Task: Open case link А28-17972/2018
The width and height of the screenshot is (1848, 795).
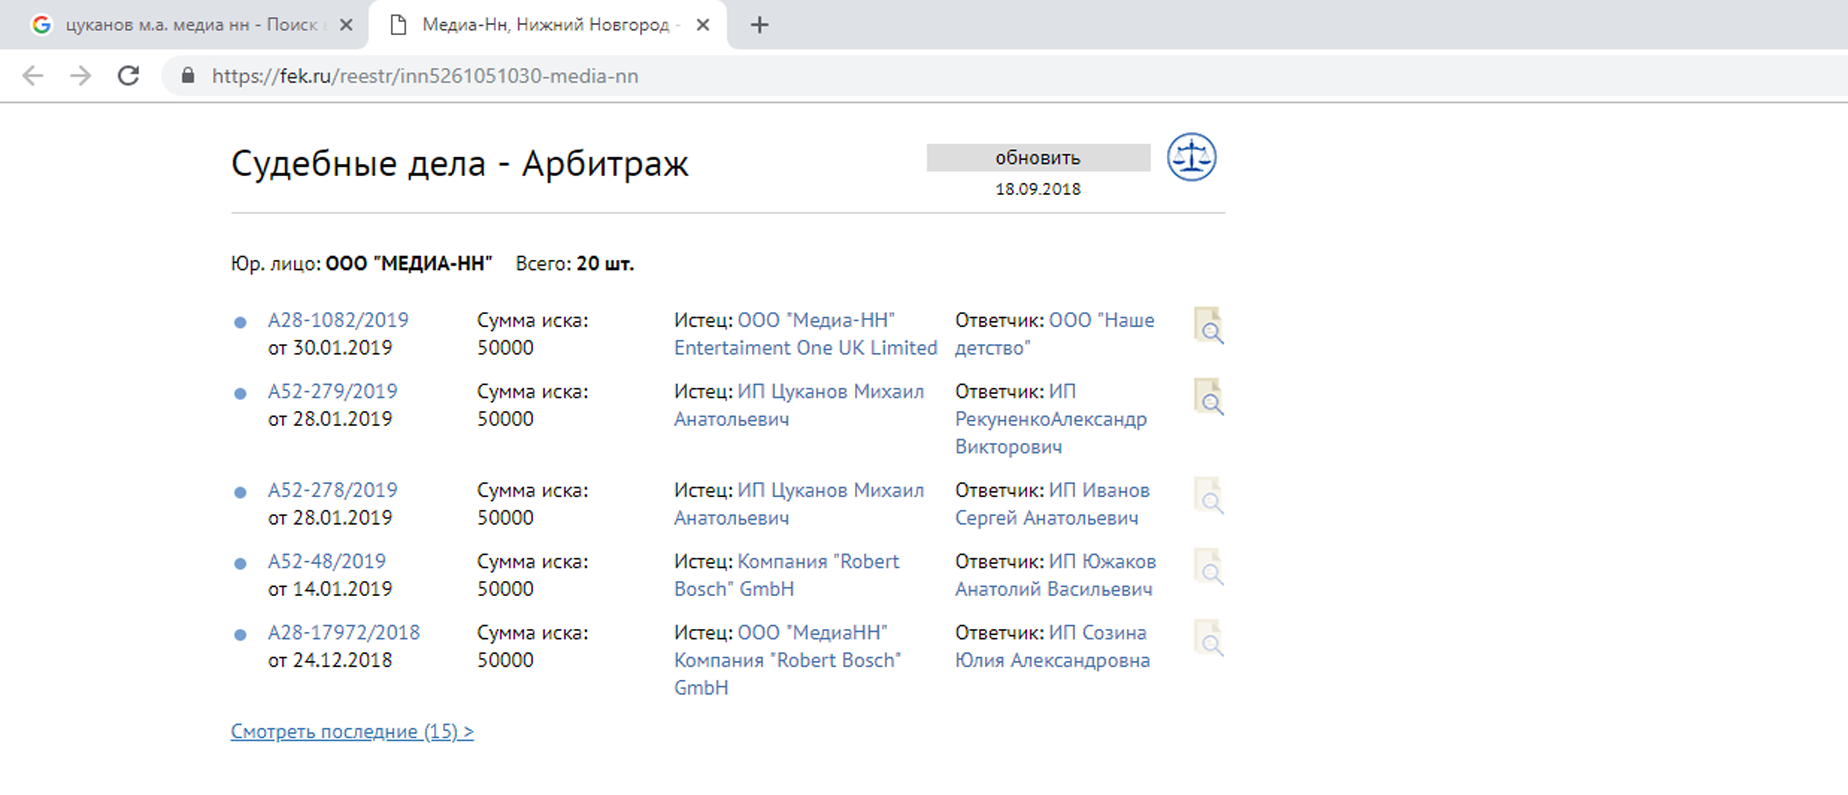Action: (x=344, y=632)
